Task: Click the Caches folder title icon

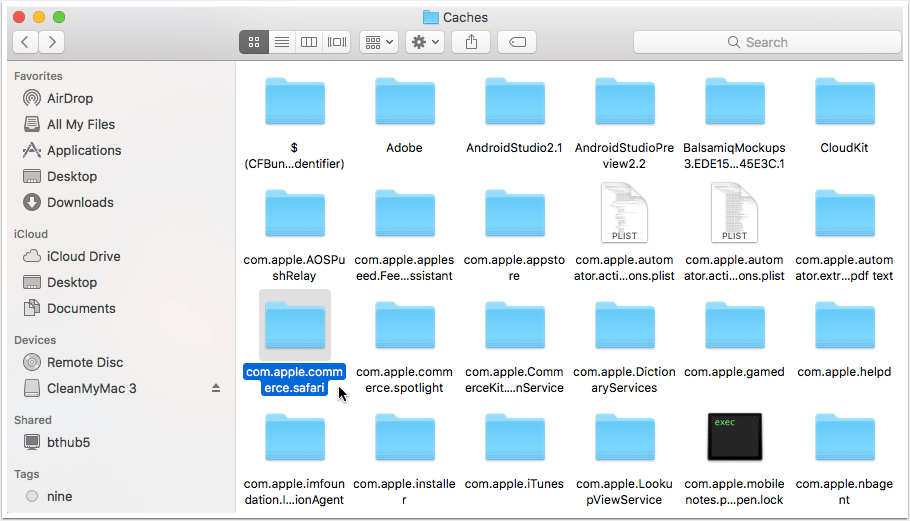Action: pyautogui.click(x=431, y=17)
